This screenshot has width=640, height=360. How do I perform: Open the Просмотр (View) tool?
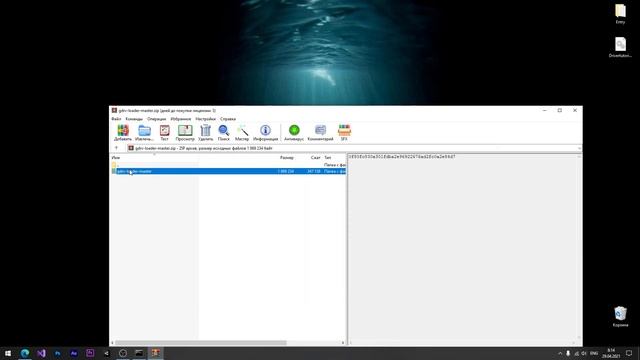pyautogui.click(x=185, y=133)
